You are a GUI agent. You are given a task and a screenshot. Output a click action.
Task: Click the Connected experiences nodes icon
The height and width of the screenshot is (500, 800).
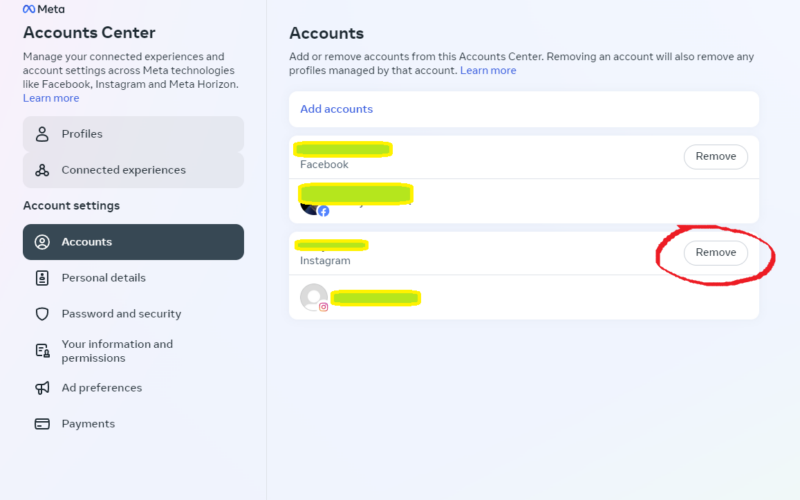(x=42, y=170)
